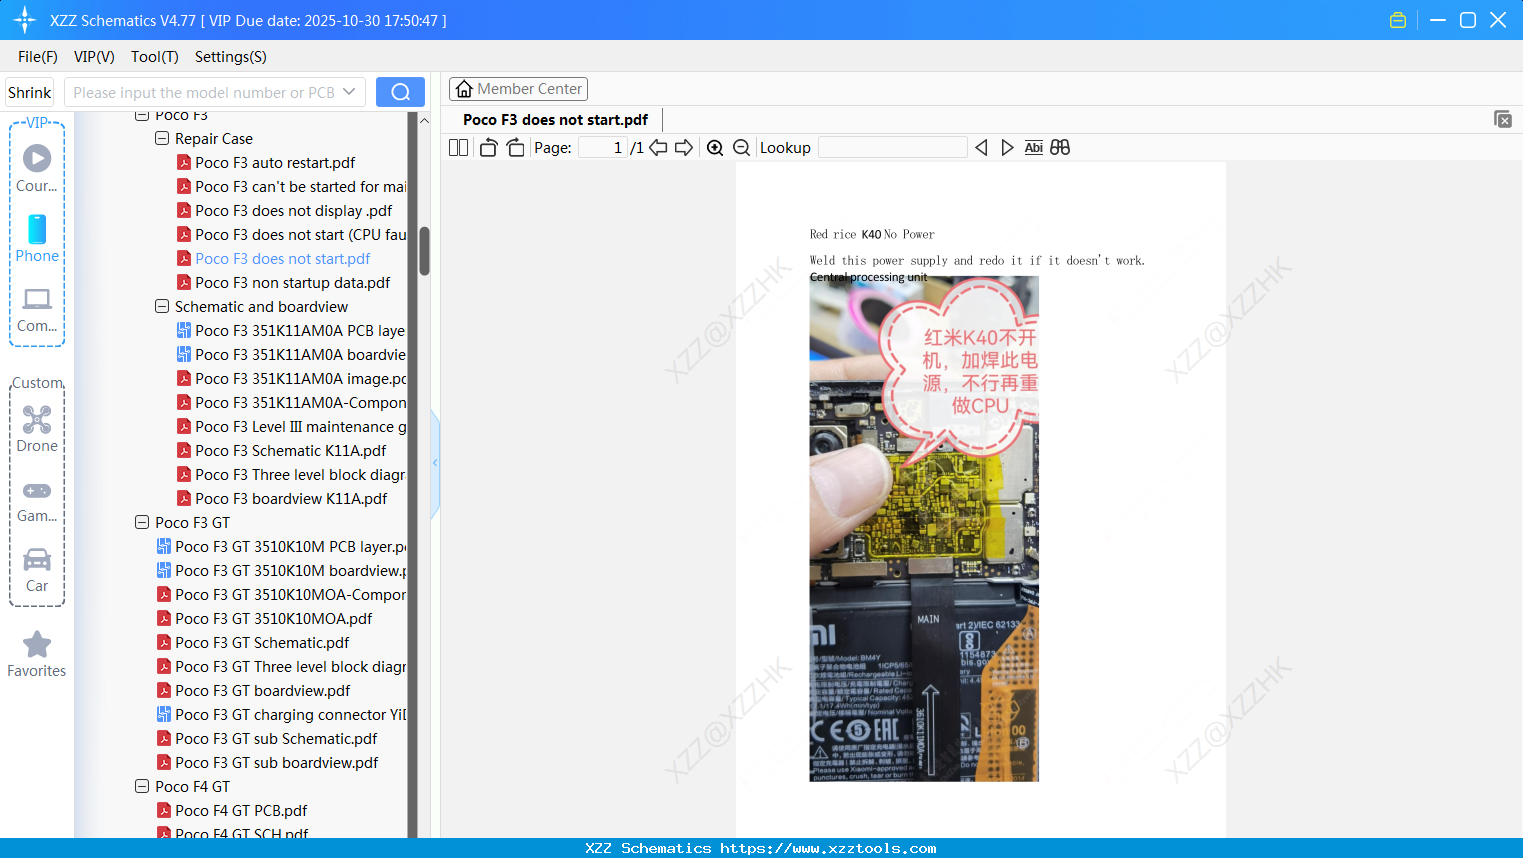Screen dimensions: 1523x858
Task: Open the Tool(T) menu
Action: (155, 57)
